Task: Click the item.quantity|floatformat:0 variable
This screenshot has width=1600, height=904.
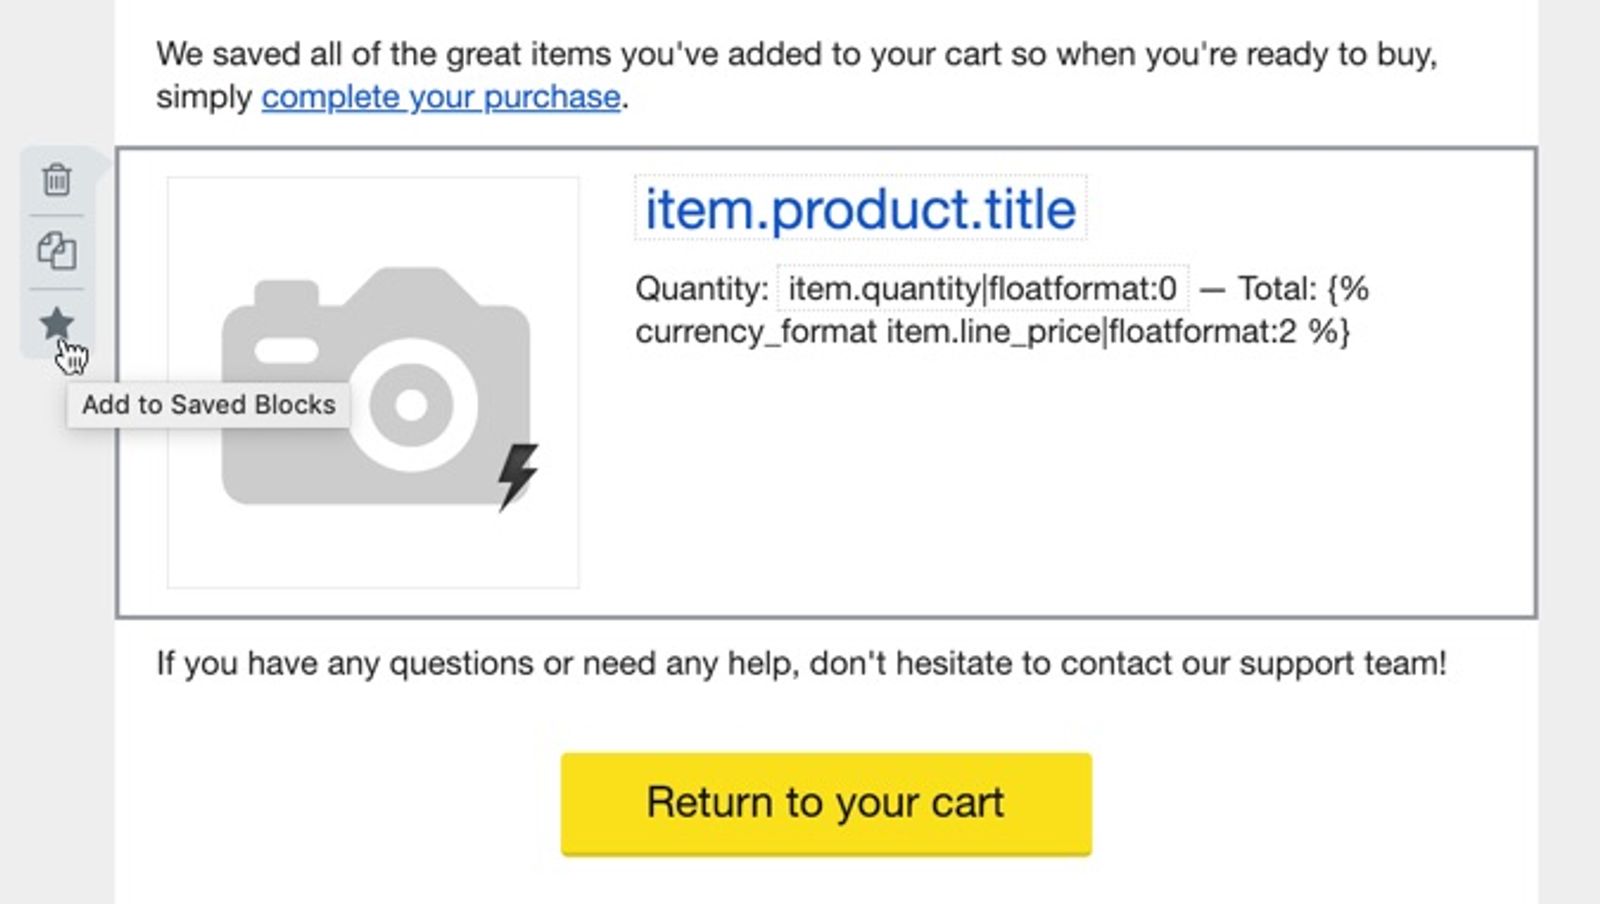Action: 982,289
